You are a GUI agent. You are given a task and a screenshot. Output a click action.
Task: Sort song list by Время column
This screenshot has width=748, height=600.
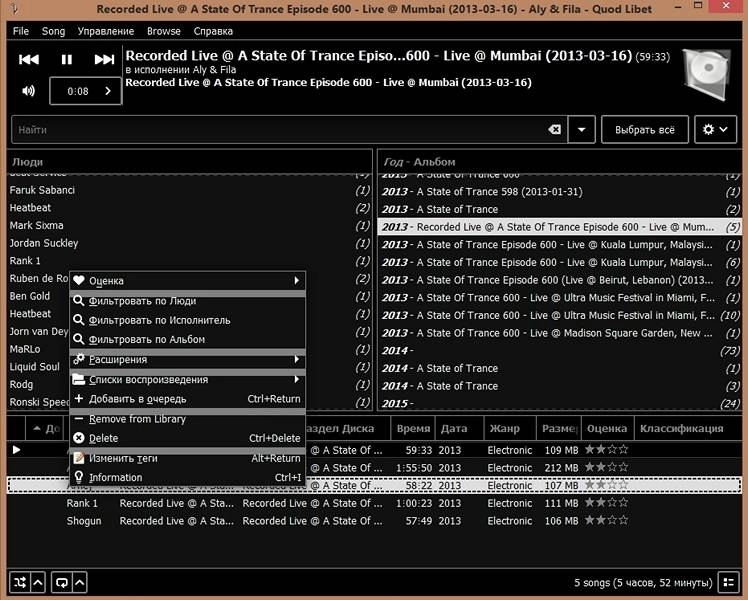413,428
